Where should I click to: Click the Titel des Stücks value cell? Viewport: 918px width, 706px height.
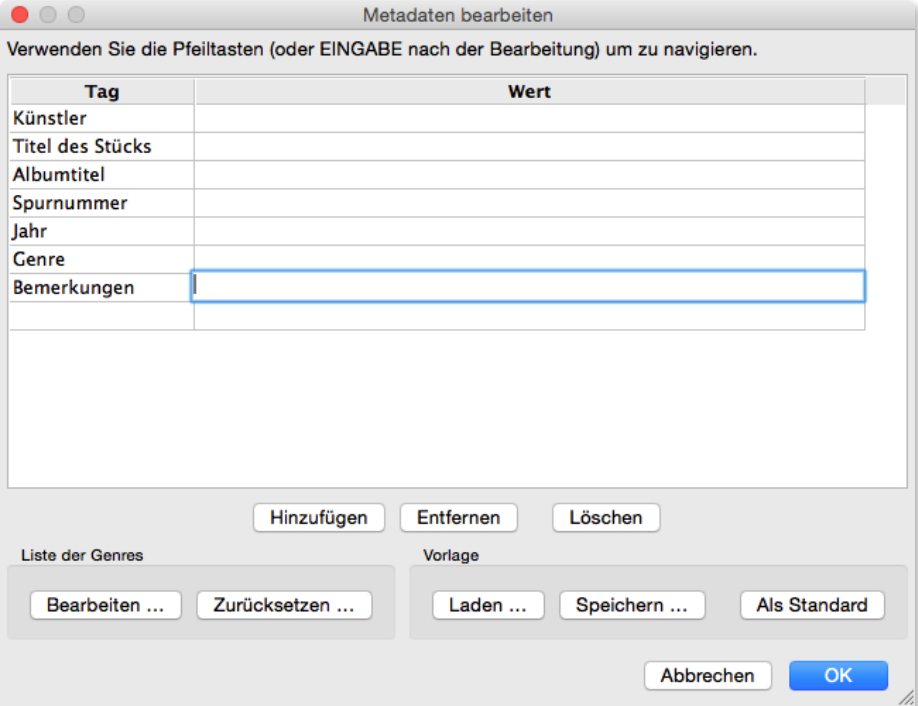tap(529, 147)
